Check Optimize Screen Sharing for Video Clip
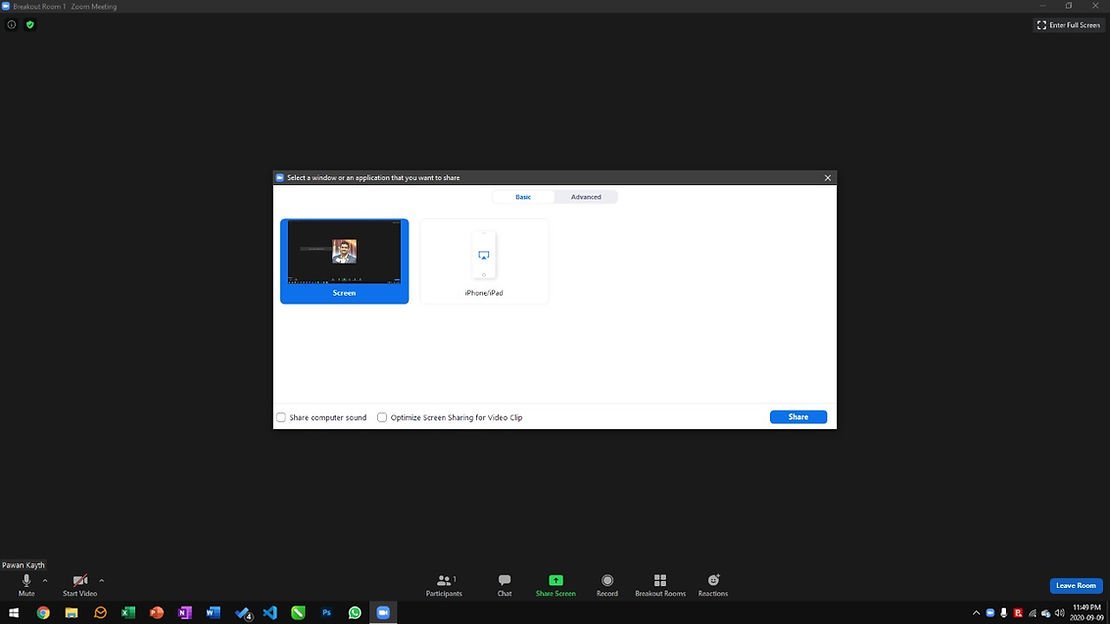This screenshot has width=1110, height=624. point(382,418)
